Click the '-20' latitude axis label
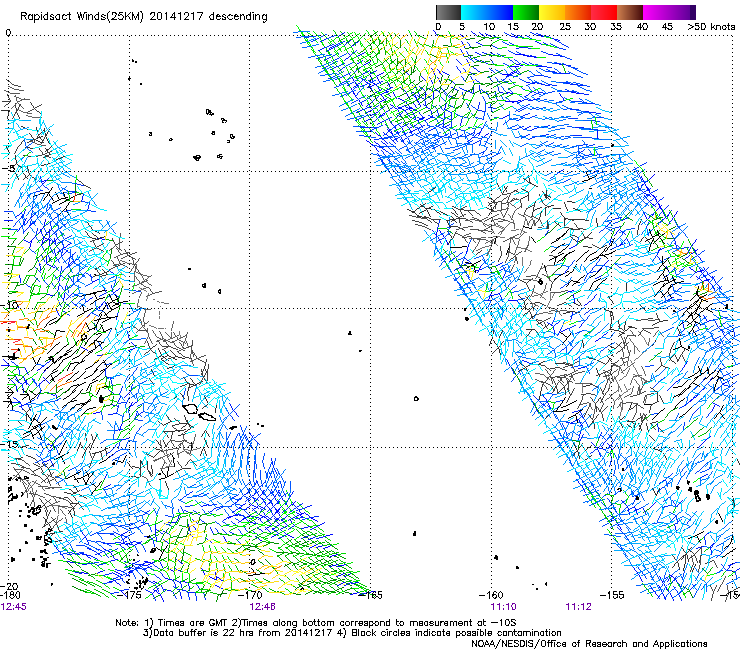Screen dimensions: 740x650 [x=9, y=587]
